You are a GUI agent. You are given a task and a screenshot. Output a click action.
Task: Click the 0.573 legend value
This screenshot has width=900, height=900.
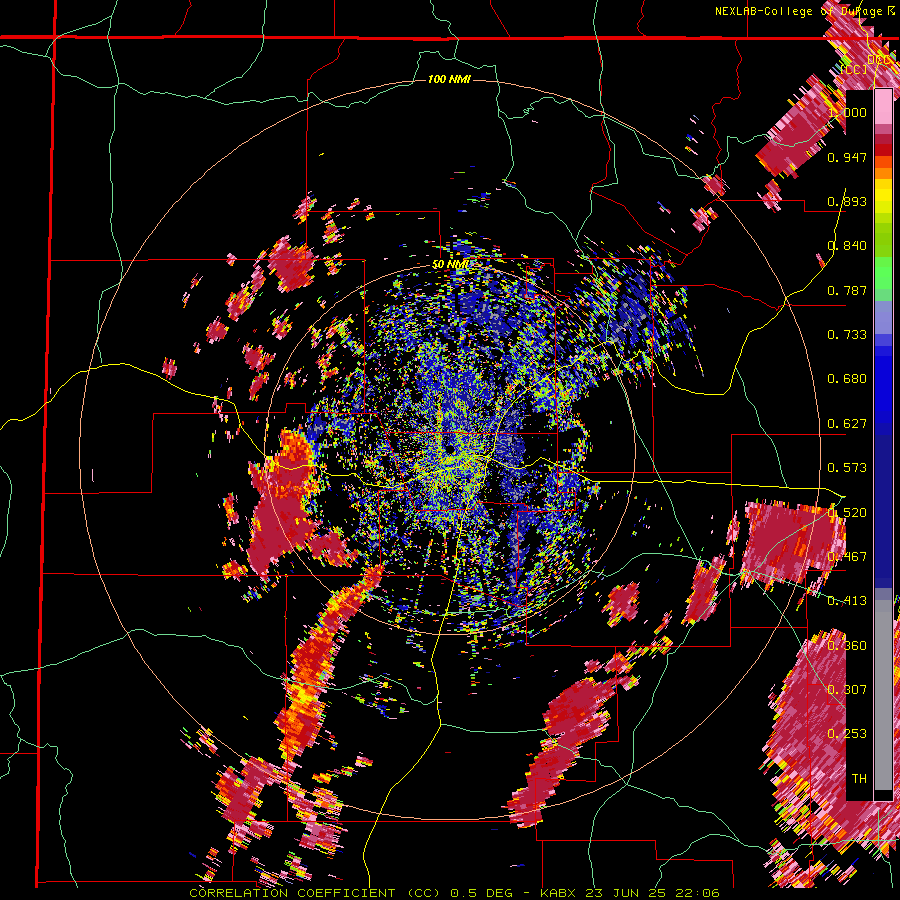(x=847, y=468)
